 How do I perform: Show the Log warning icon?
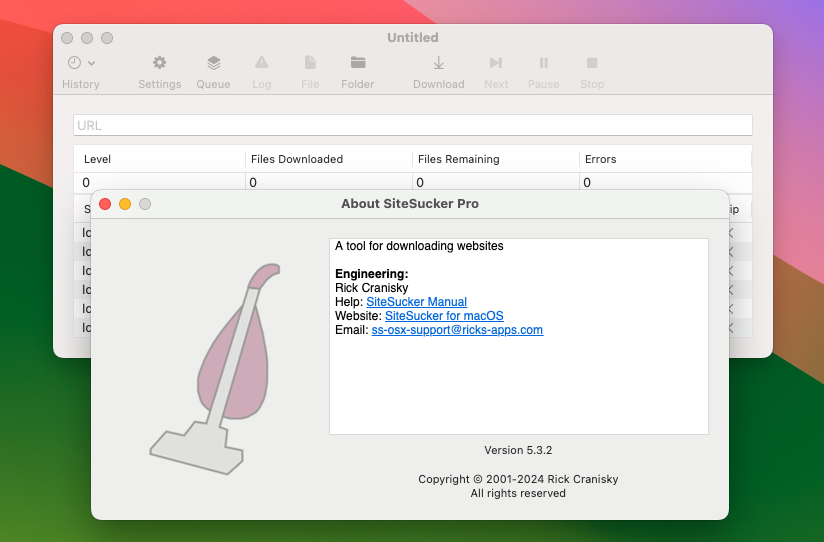261,63
